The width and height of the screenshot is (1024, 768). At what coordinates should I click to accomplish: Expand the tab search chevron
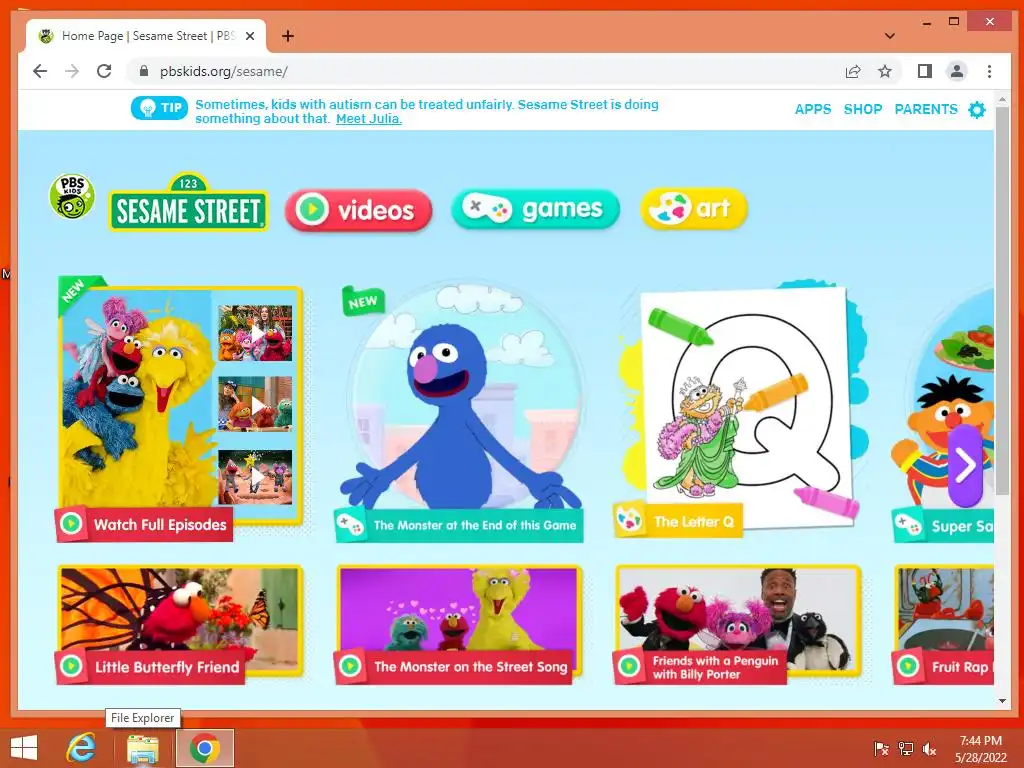point(889,36)
